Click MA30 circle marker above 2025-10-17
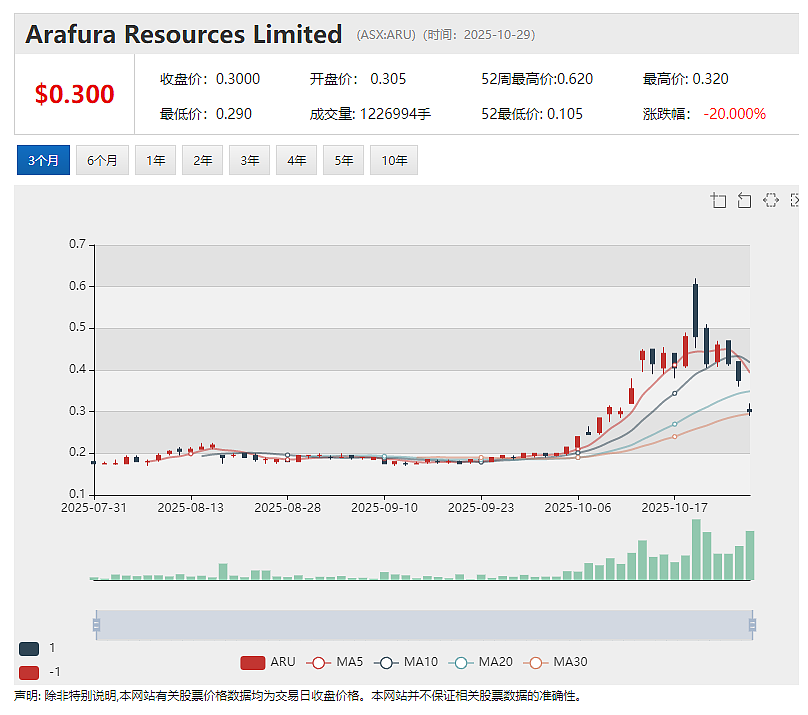The width and height of the screenshot is (808, 715). tap(675, 437)
